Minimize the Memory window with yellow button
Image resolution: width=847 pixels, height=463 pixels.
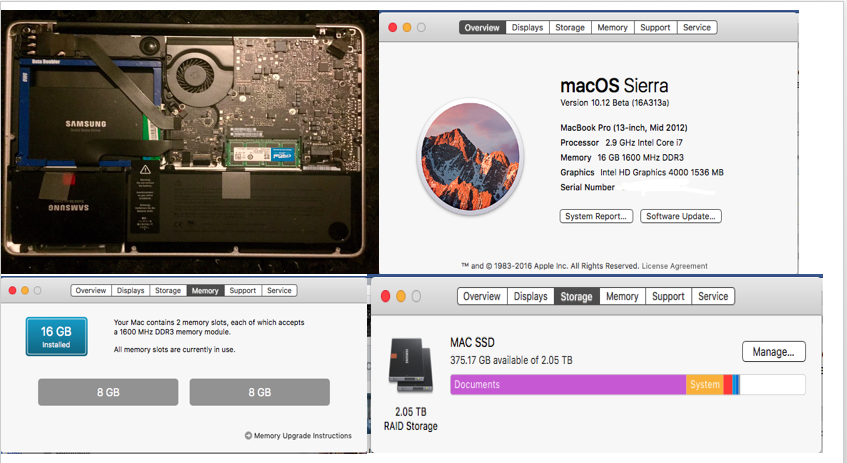(25, 291)
